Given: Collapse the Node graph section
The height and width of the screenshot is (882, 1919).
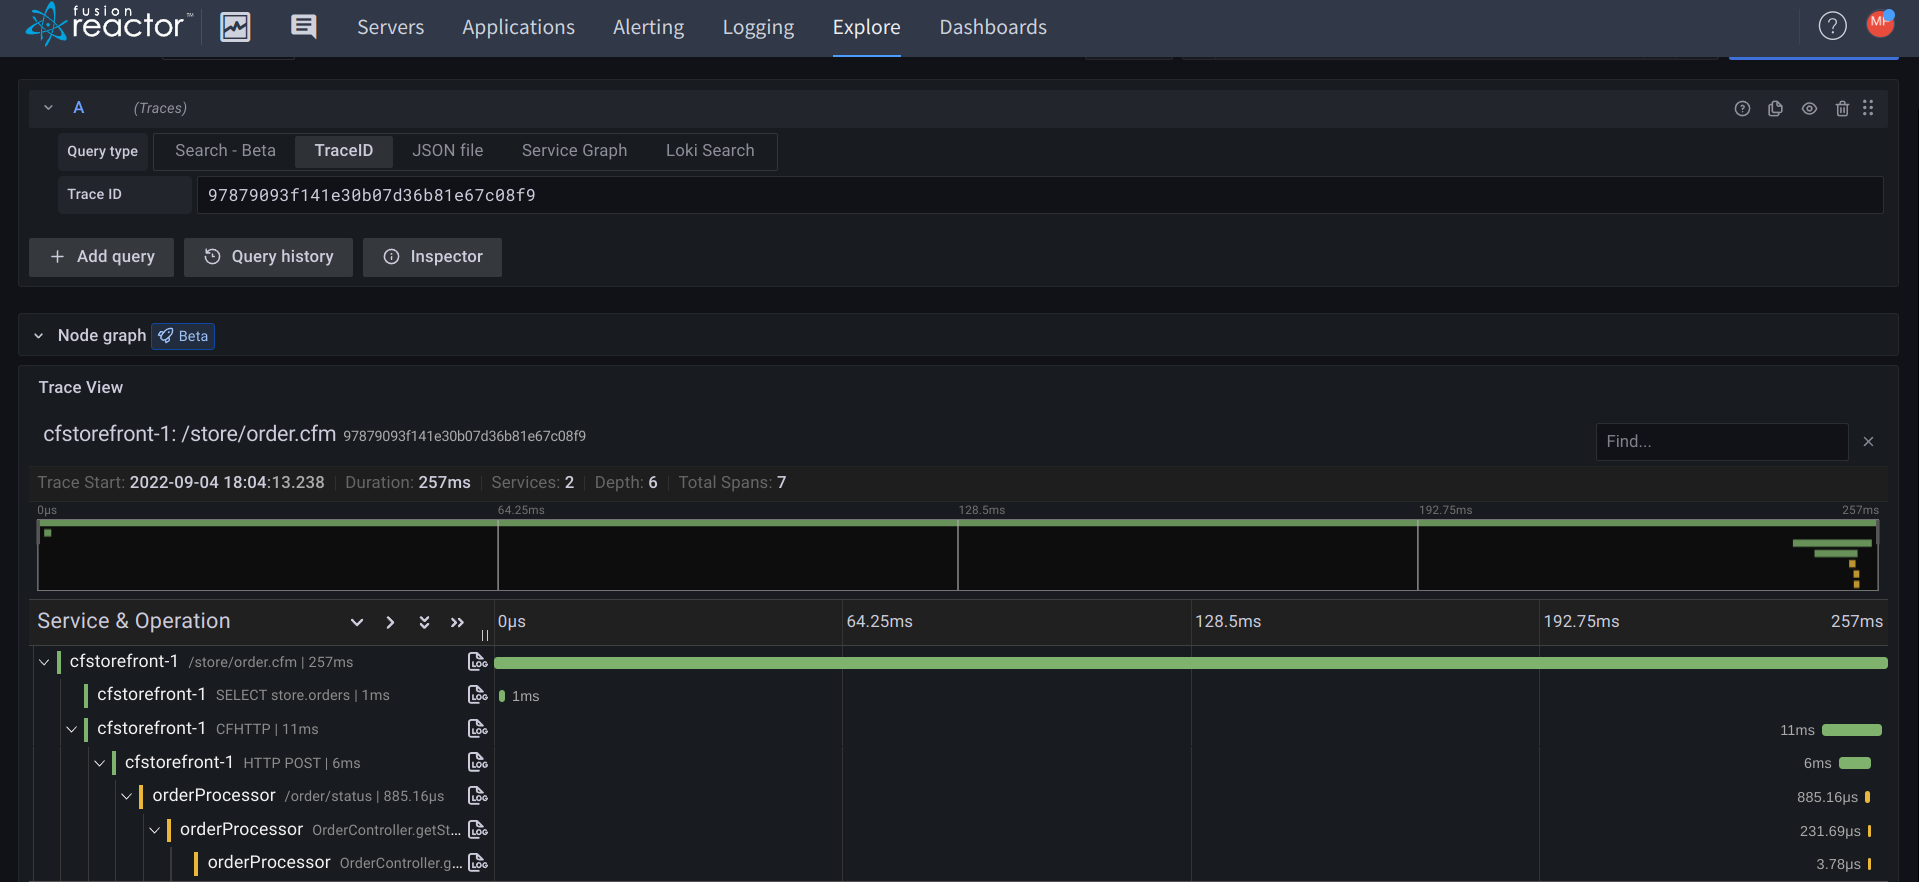Looking at the screenshot, I should pos(39,336).
